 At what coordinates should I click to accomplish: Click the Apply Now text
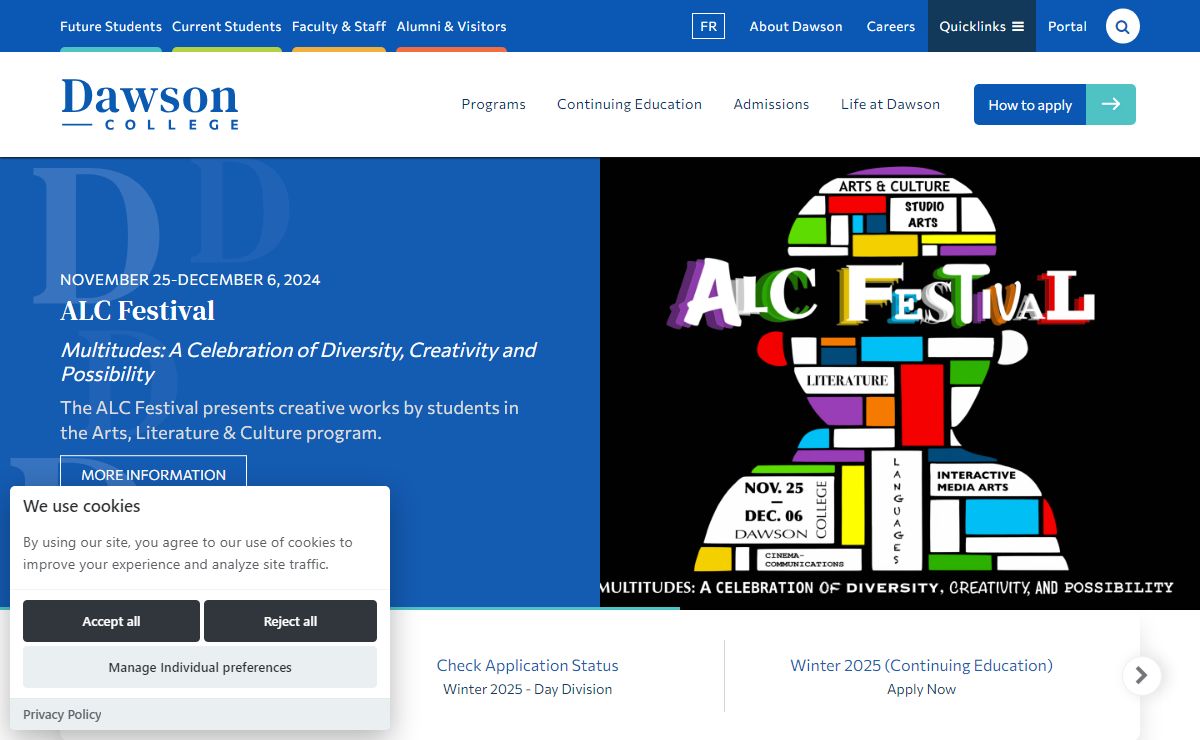(921, 689)
